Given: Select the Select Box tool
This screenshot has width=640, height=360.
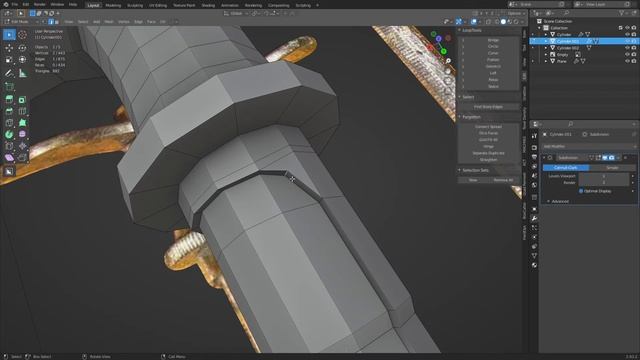Looking at the screenshot, I should point(9,35).
